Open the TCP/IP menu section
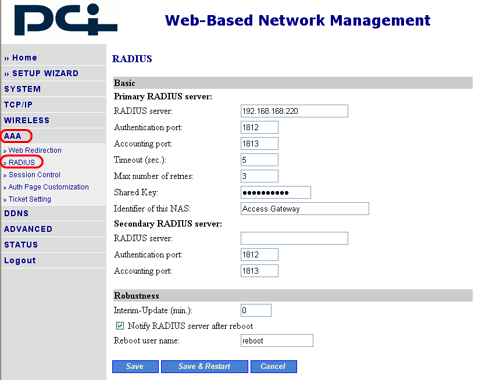This screenshot has width=500, height=380. coord(18,105)
